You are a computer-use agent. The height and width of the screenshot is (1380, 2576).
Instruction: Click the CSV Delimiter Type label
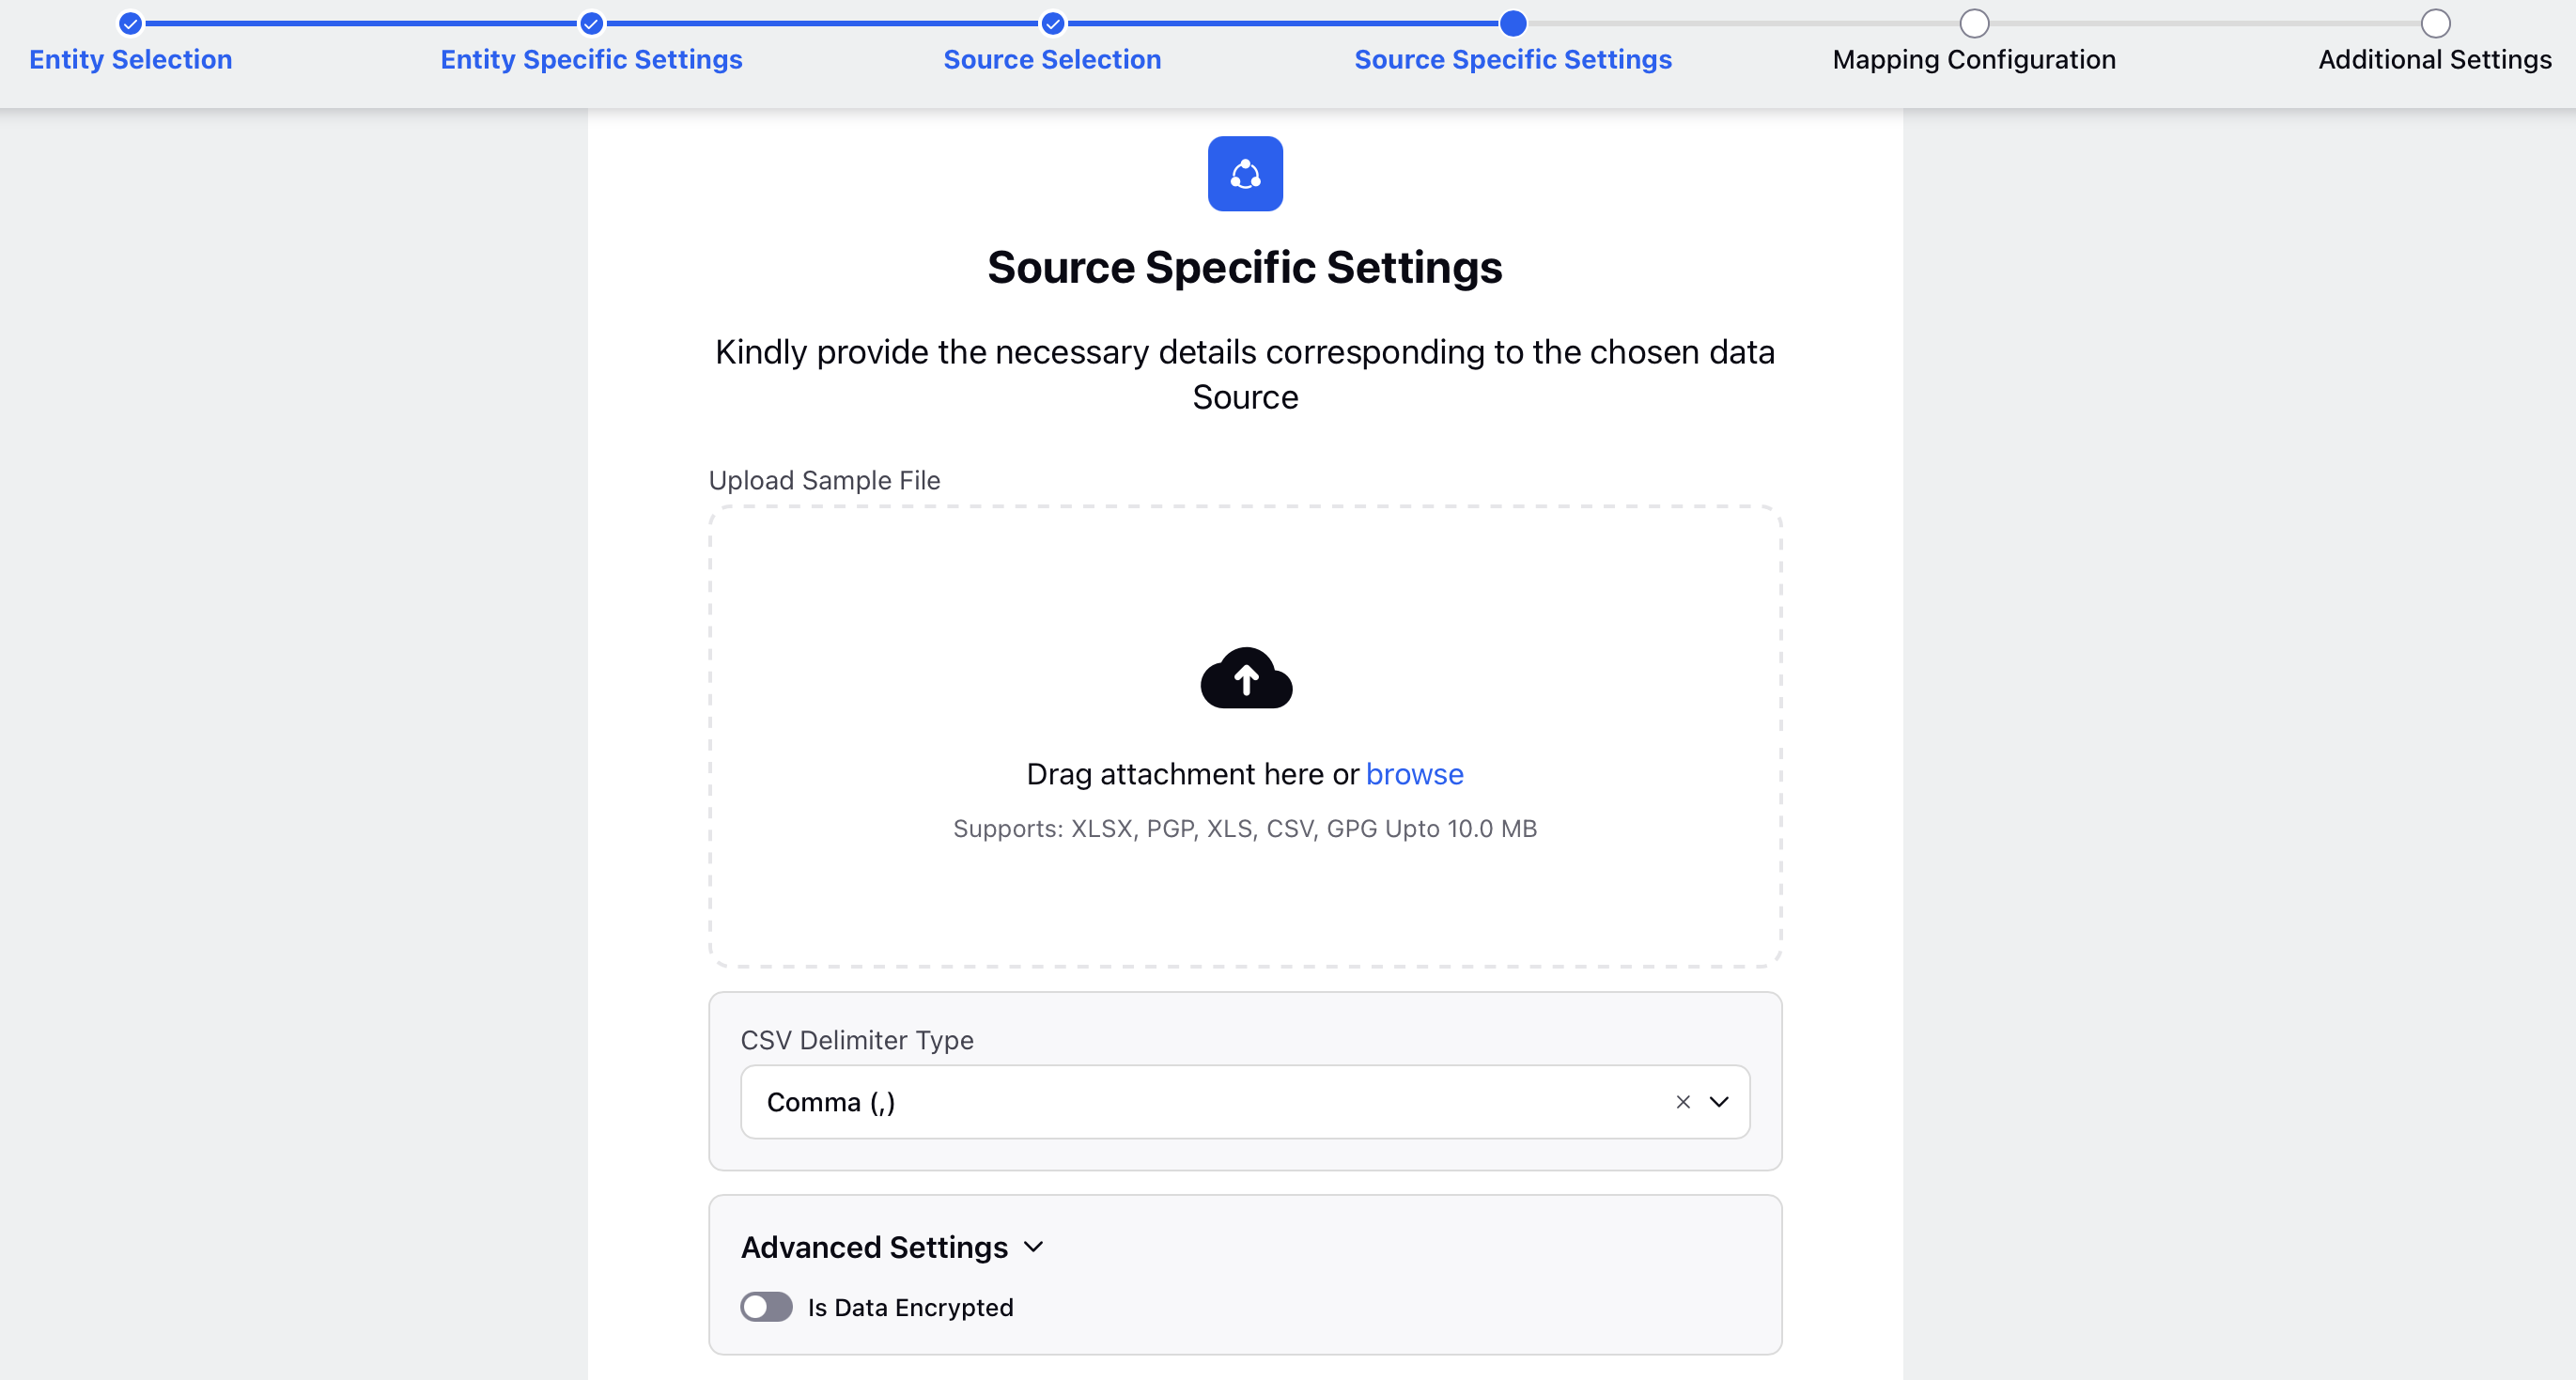tap(857, 1040)
